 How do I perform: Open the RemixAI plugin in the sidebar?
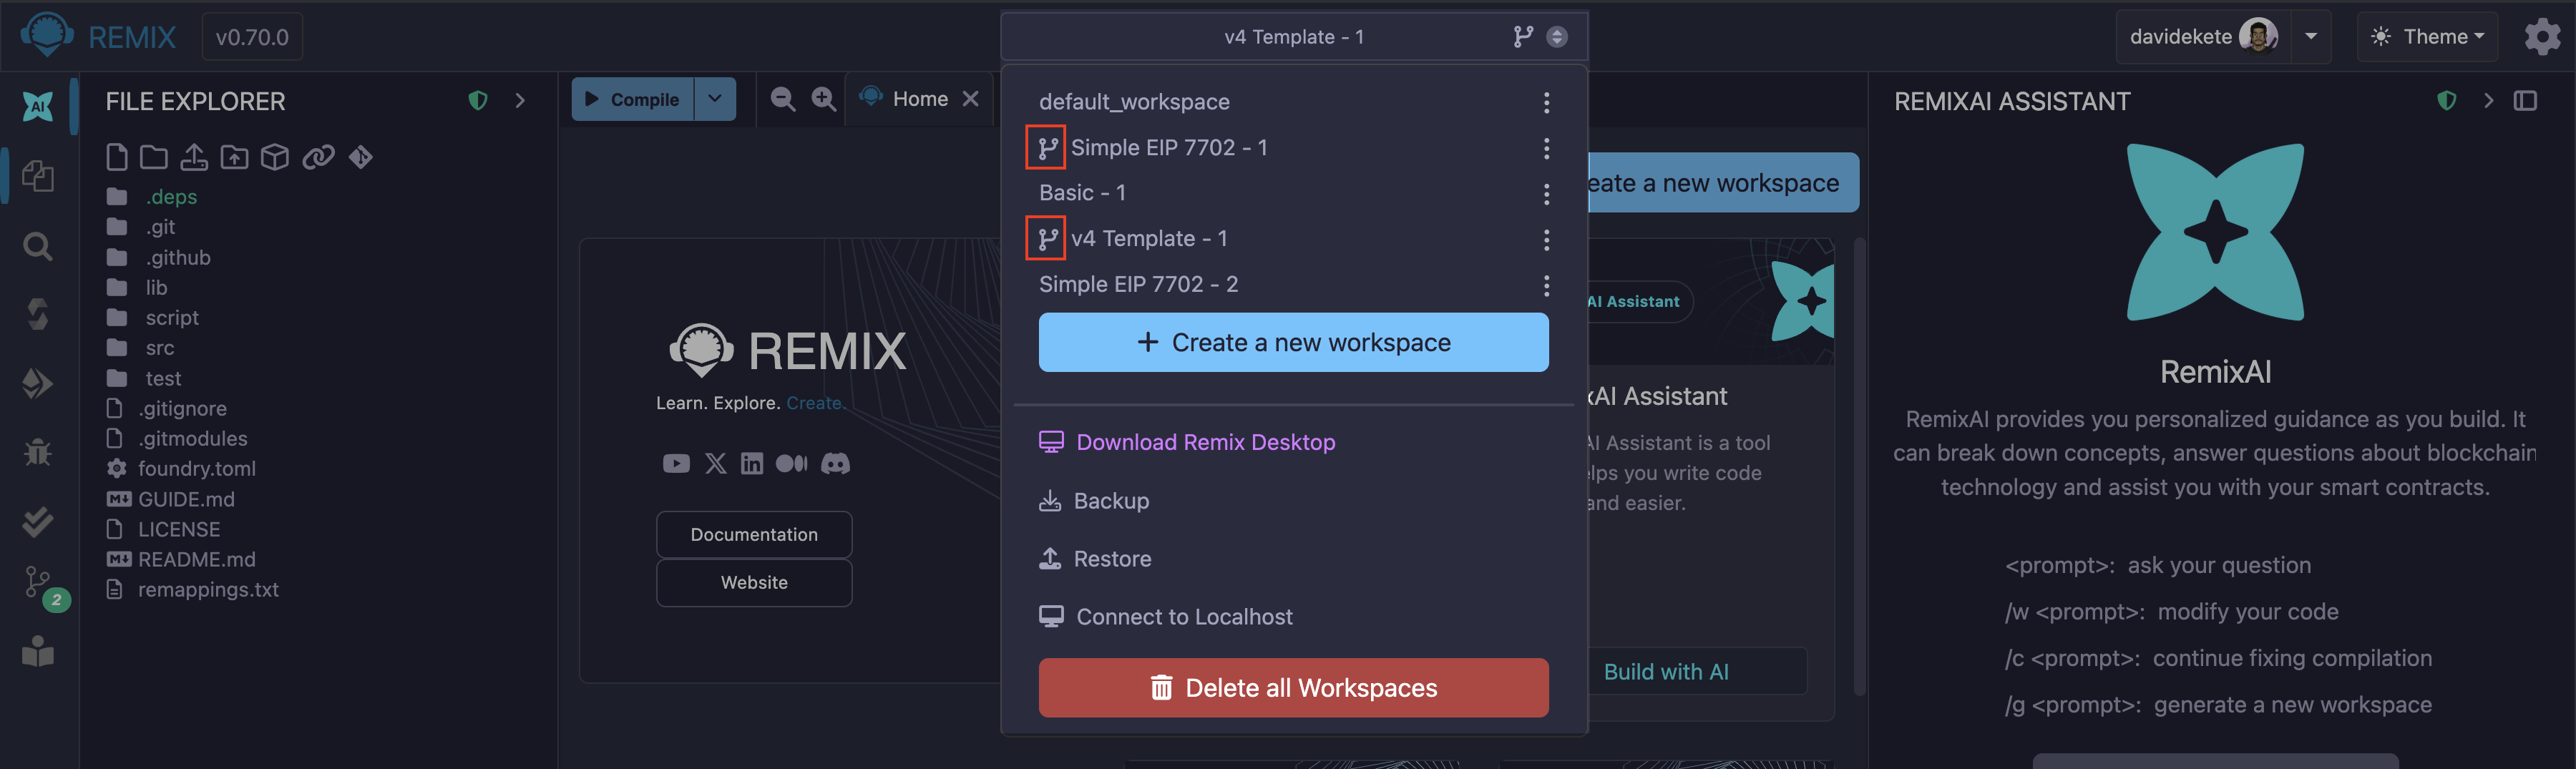click(x=38, y=105)
